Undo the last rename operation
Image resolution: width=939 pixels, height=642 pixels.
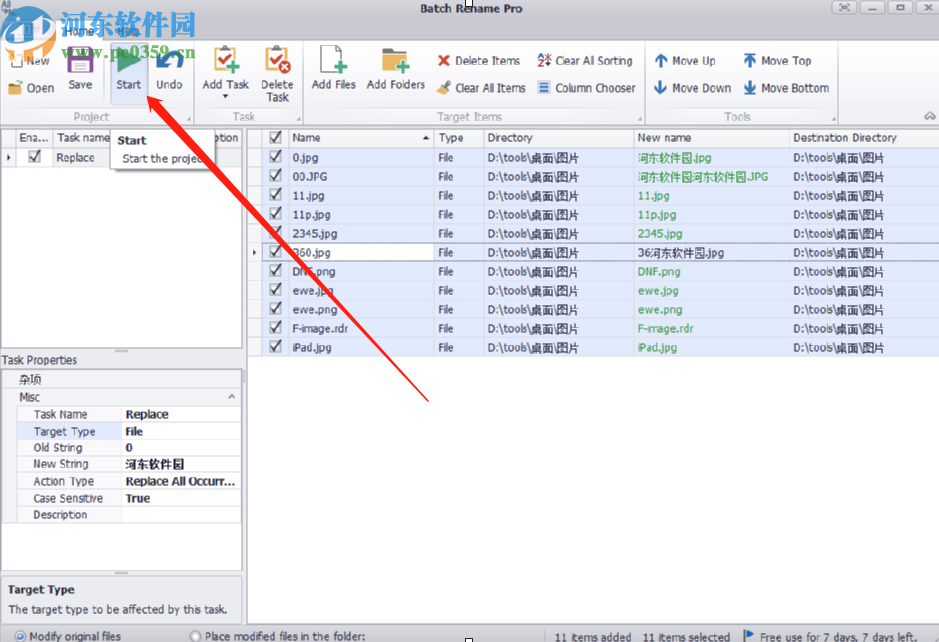(169, 70)
